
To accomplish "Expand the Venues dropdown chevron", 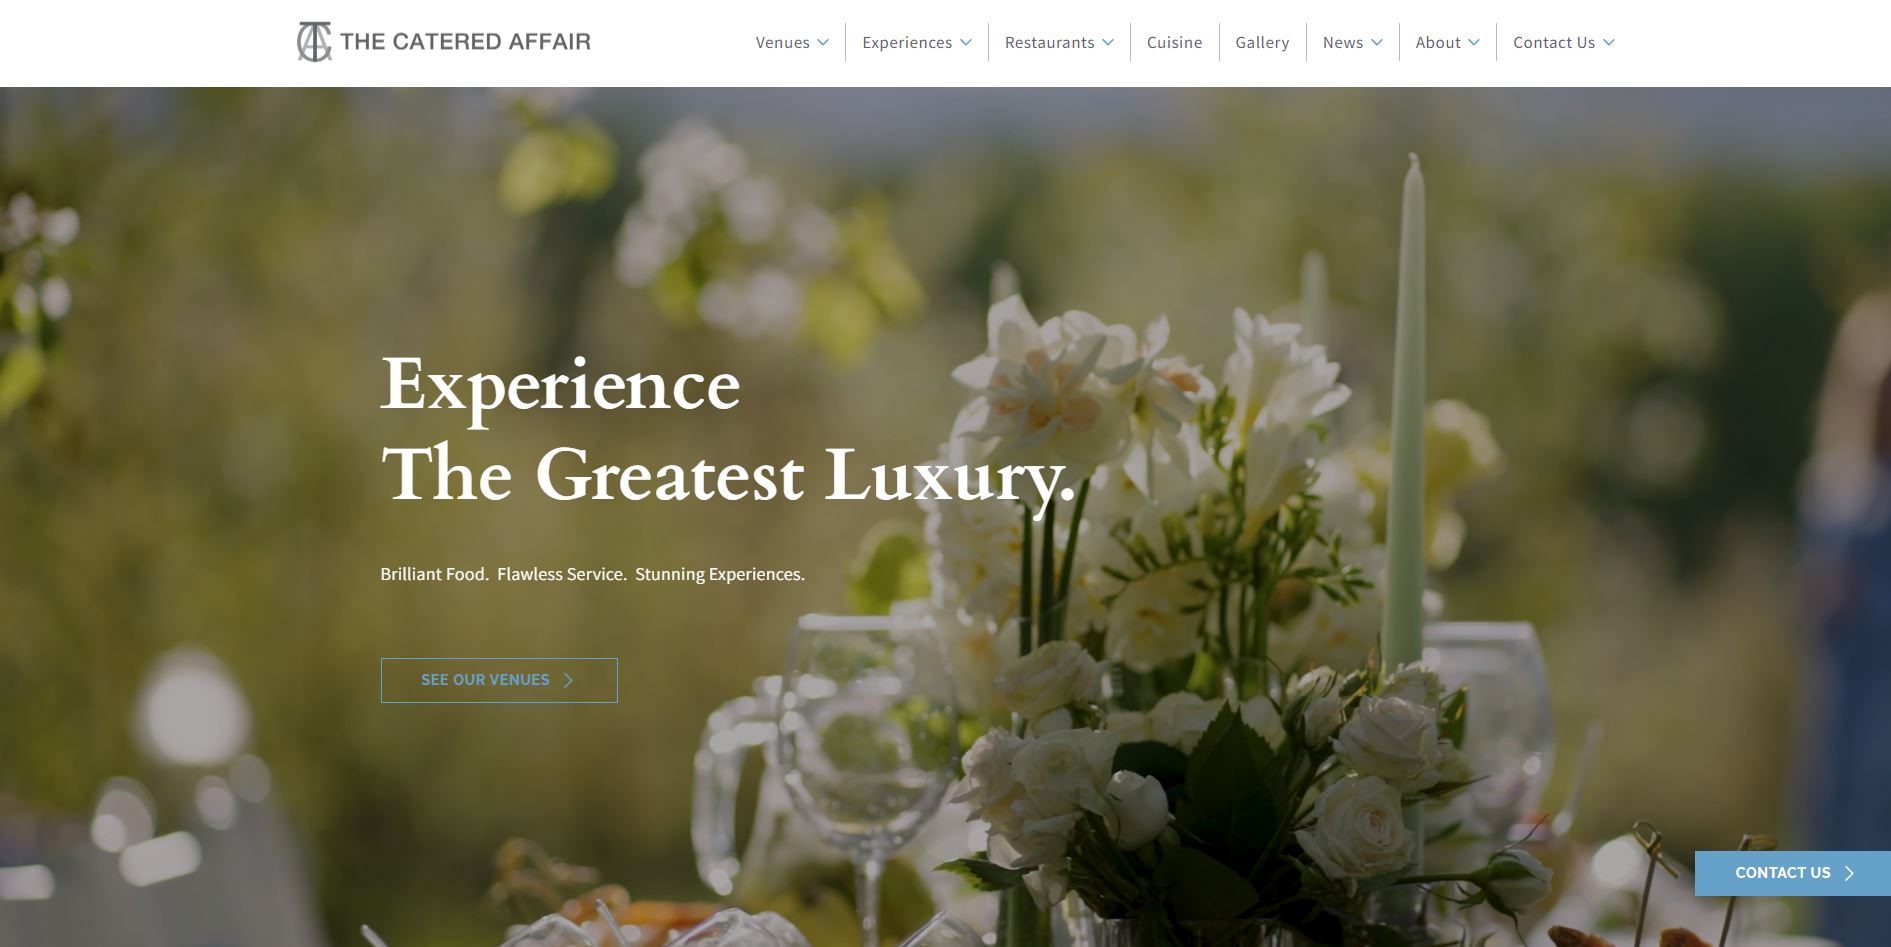I will click(823, 42).
